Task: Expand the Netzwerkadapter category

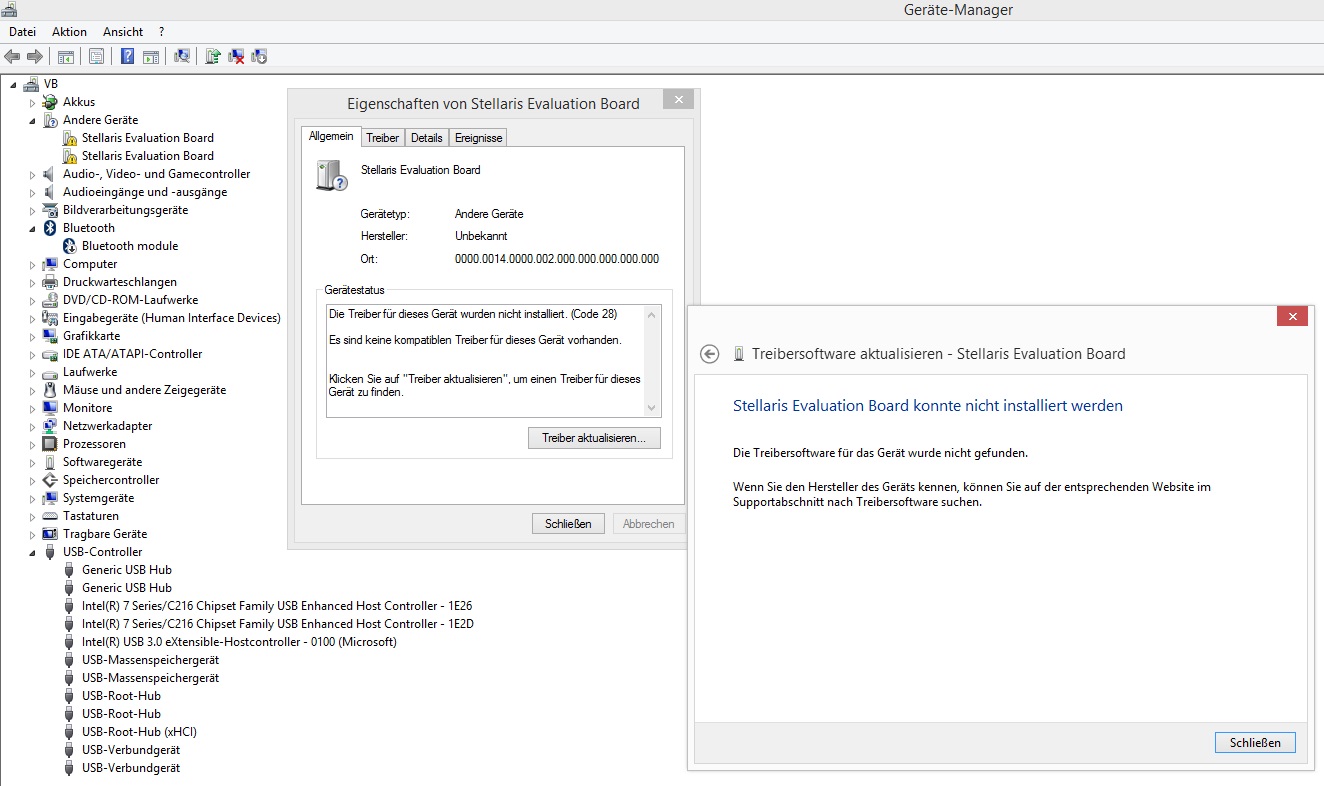Action: [x=32, y=426]
